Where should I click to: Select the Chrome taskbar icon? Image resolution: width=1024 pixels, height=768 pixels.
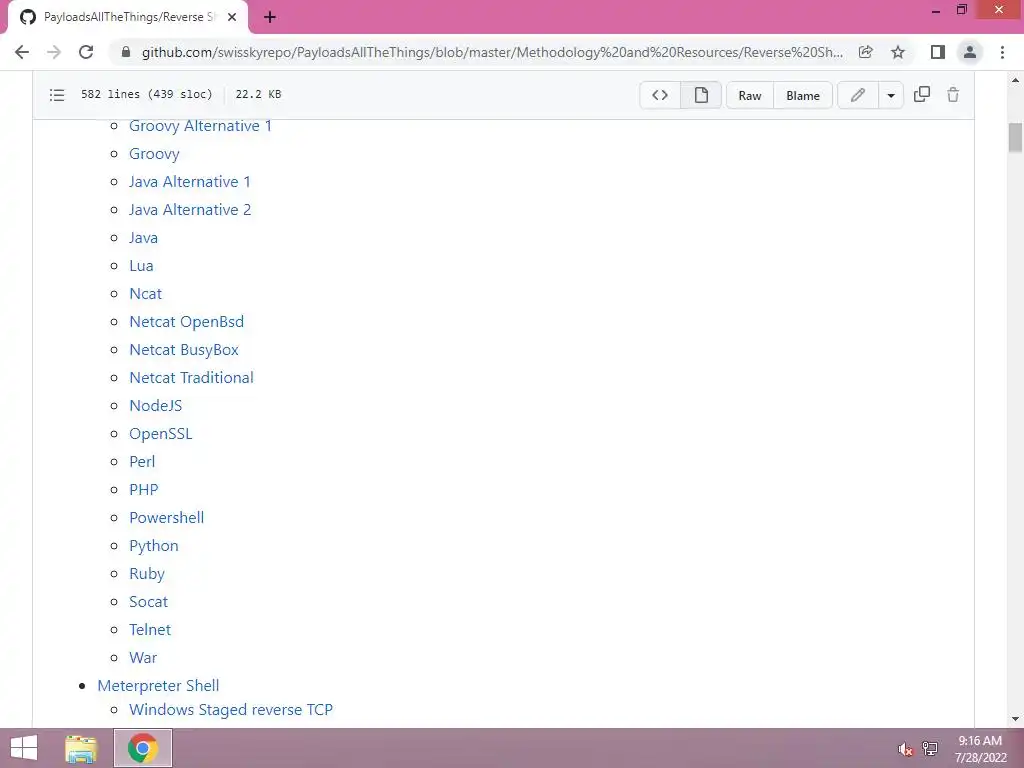(142, 748)
